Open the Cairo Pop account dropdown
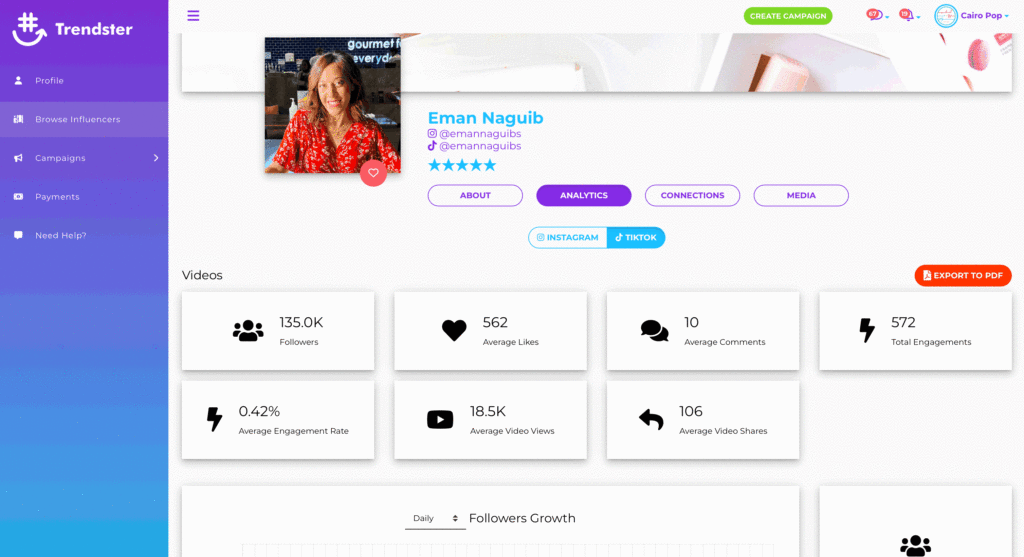Image resolution: width=1024 pixels, height=557 pixels. pos(971,16)
